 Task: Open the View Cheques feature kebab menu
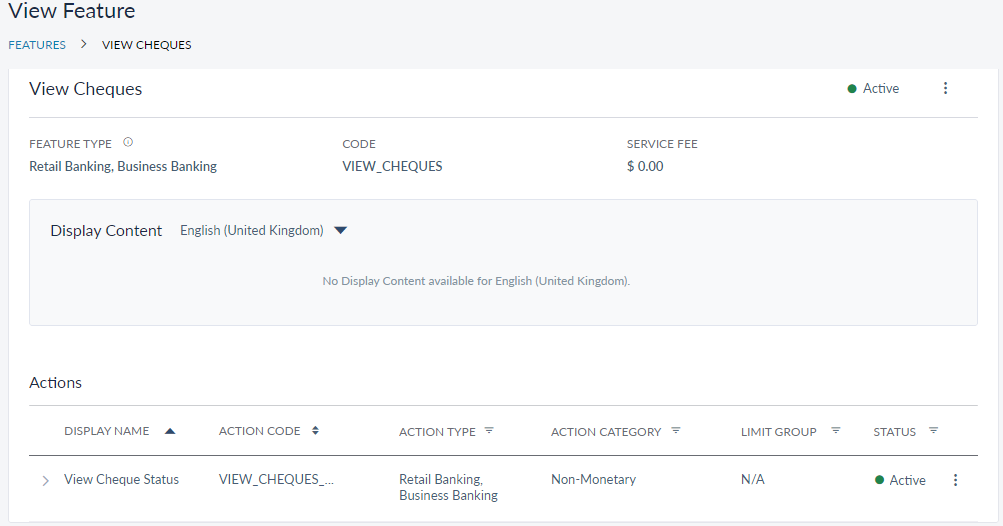click(945, 89)
